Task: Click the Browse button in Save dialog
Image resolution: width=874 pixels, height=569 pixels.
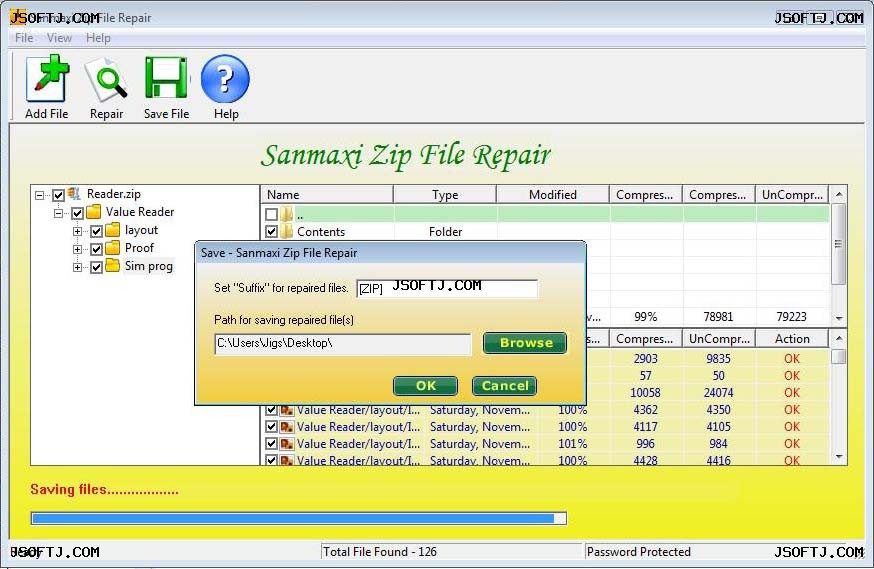Action: tap(525, 343)
